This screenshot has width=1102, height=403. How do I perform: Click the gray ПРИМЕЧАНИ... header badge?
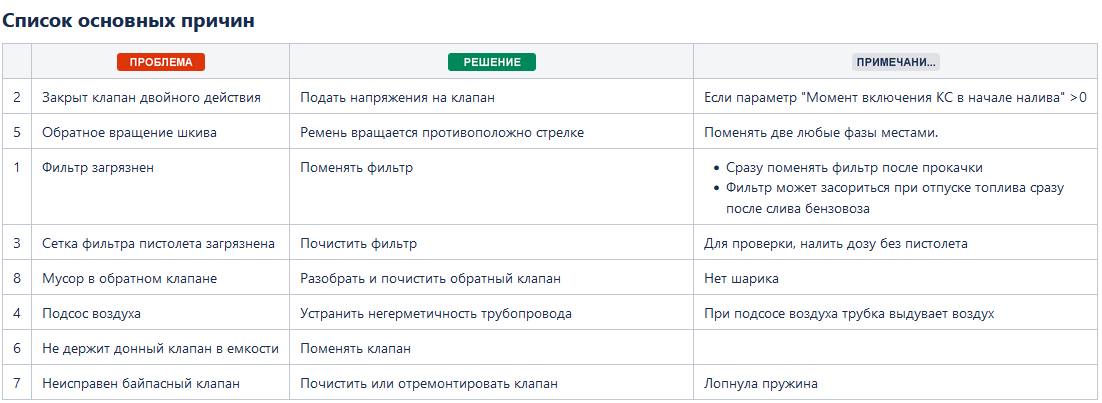pos(896,62)
